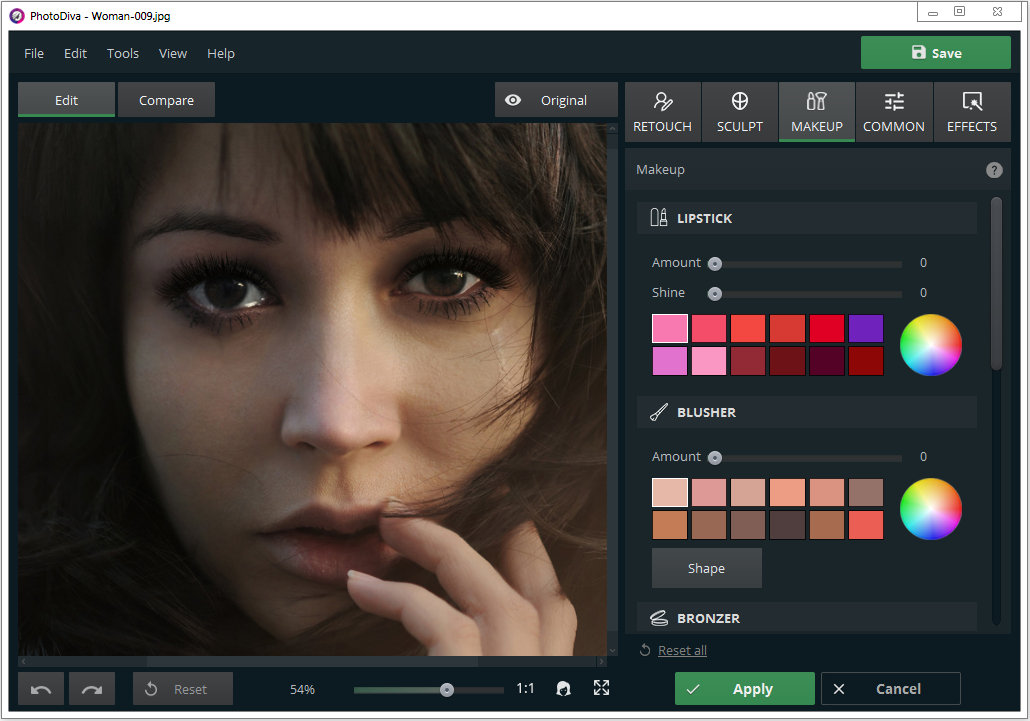The image size is (1030, 721).
Task: Open the File menu
Action: pyautogui.click(x=34, y=53)
